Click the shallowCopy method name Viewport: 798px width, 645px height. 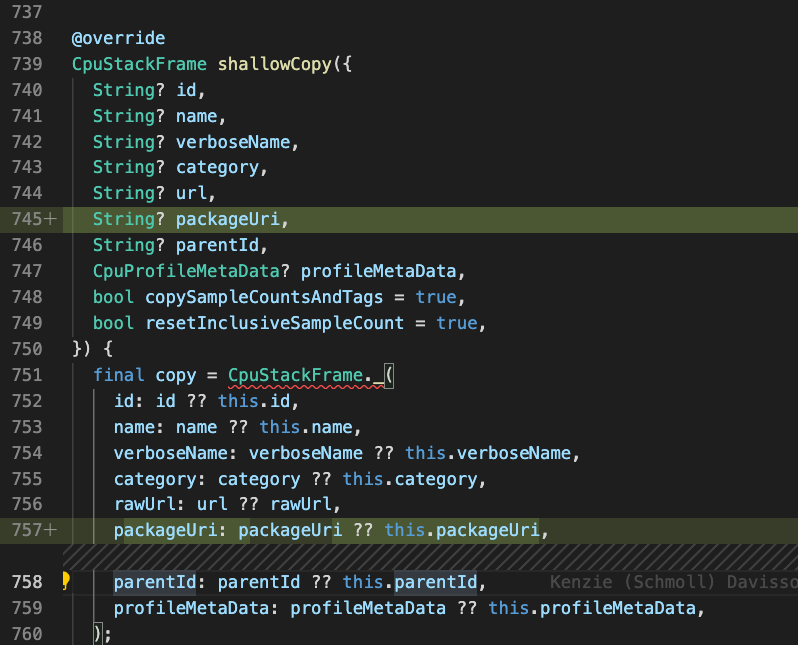275,64
